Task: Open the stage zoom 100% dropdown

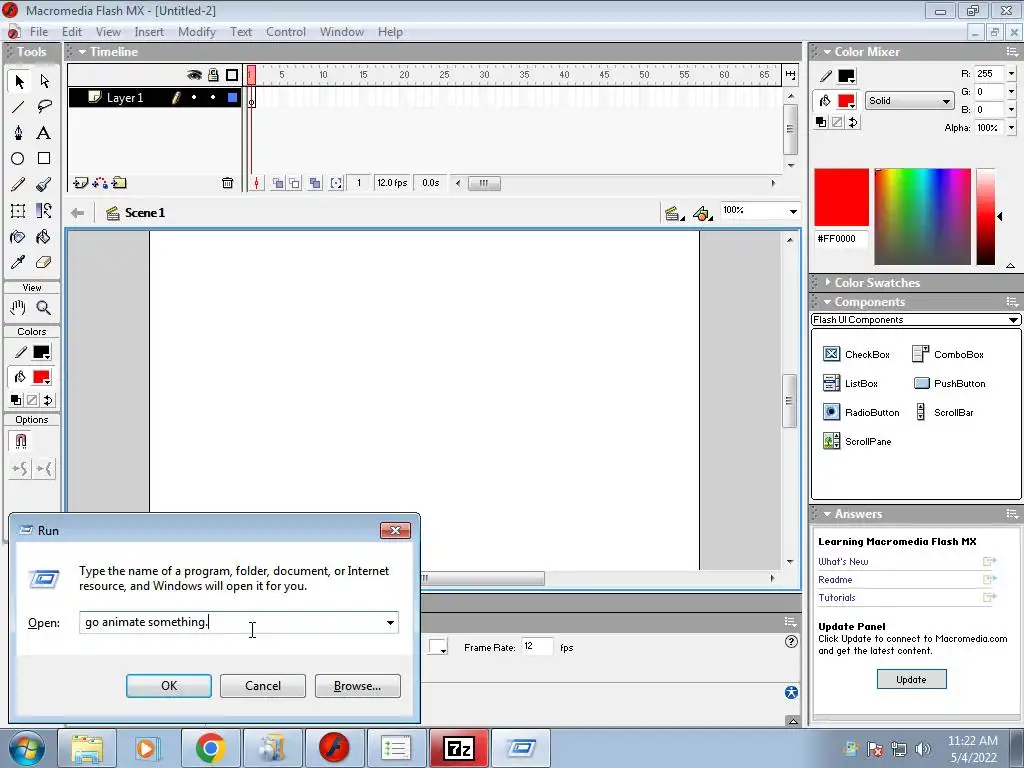Action: pos(793,211)
